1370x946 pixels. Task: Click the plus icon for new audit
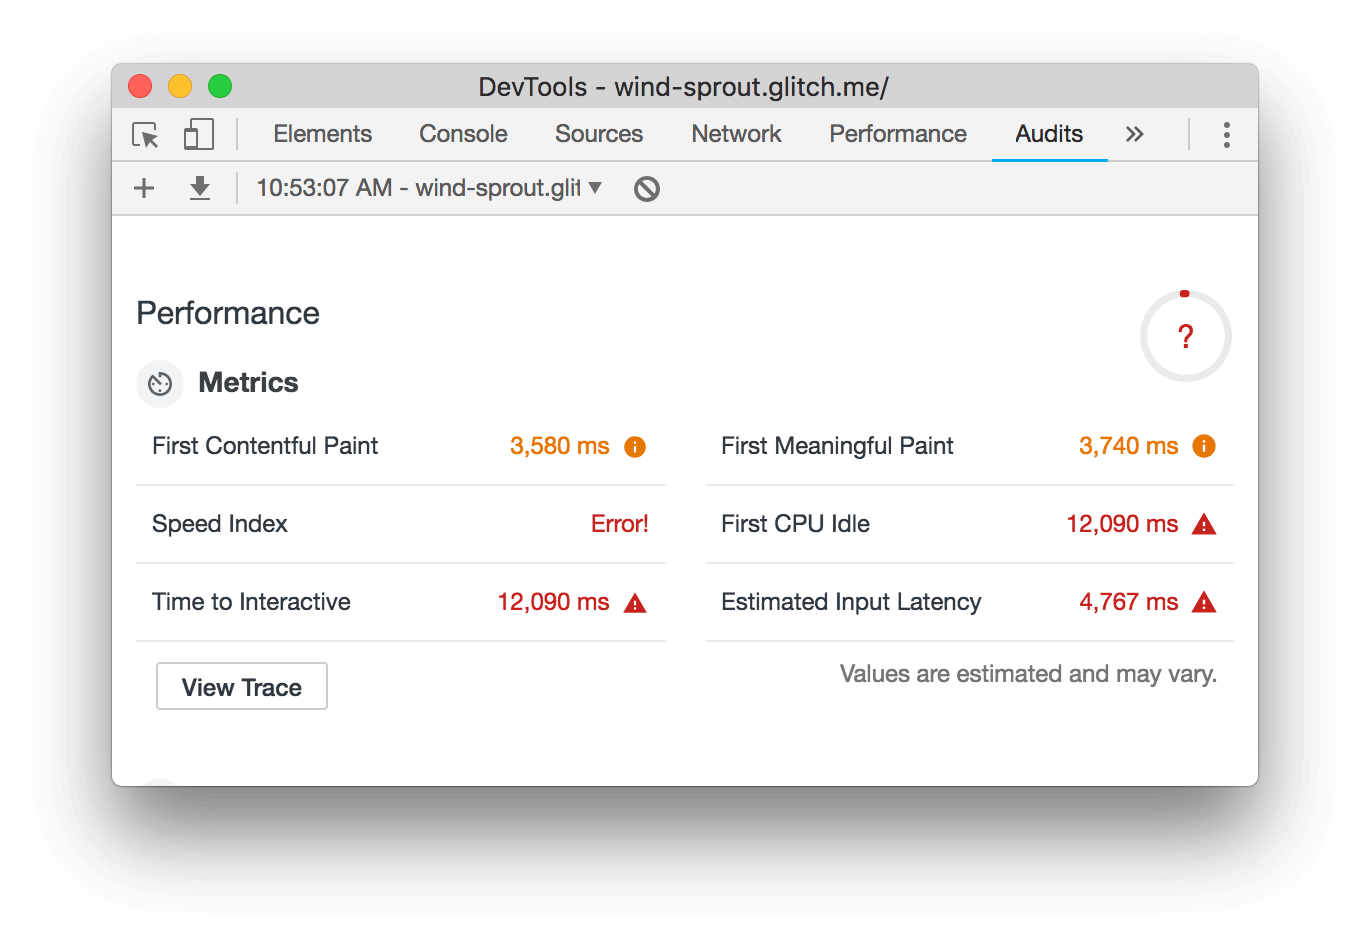[144, 188]
